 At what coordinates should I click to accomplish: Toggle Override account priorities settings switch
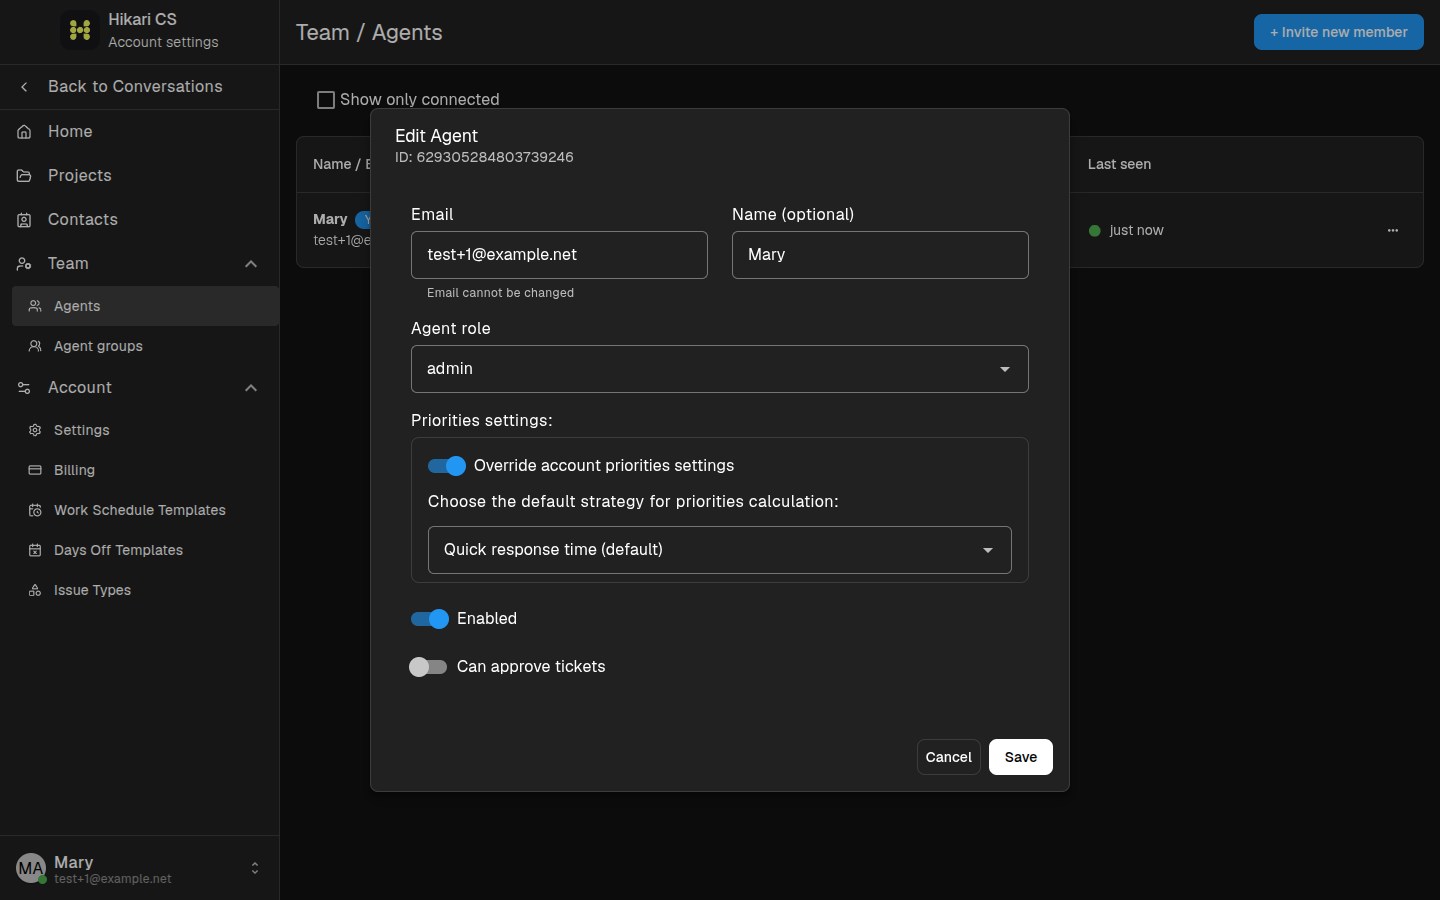[x=447, y=466]
